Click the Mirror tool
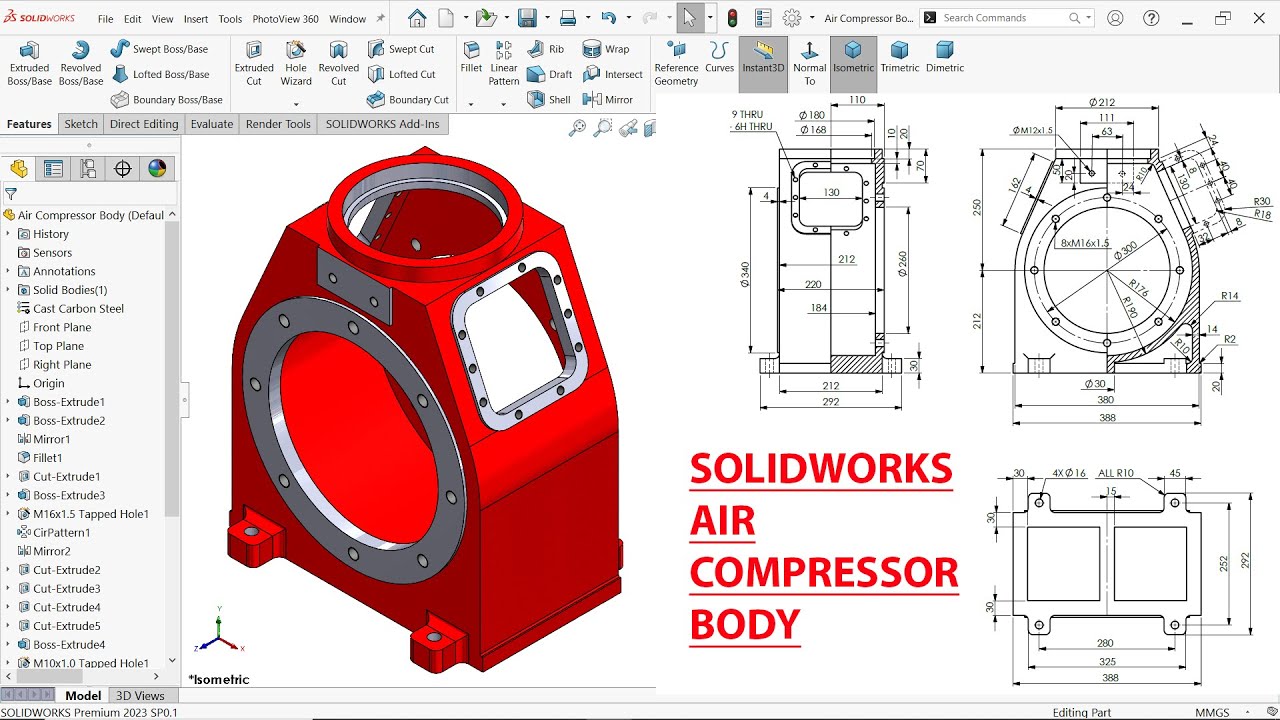 coord(608,100)
